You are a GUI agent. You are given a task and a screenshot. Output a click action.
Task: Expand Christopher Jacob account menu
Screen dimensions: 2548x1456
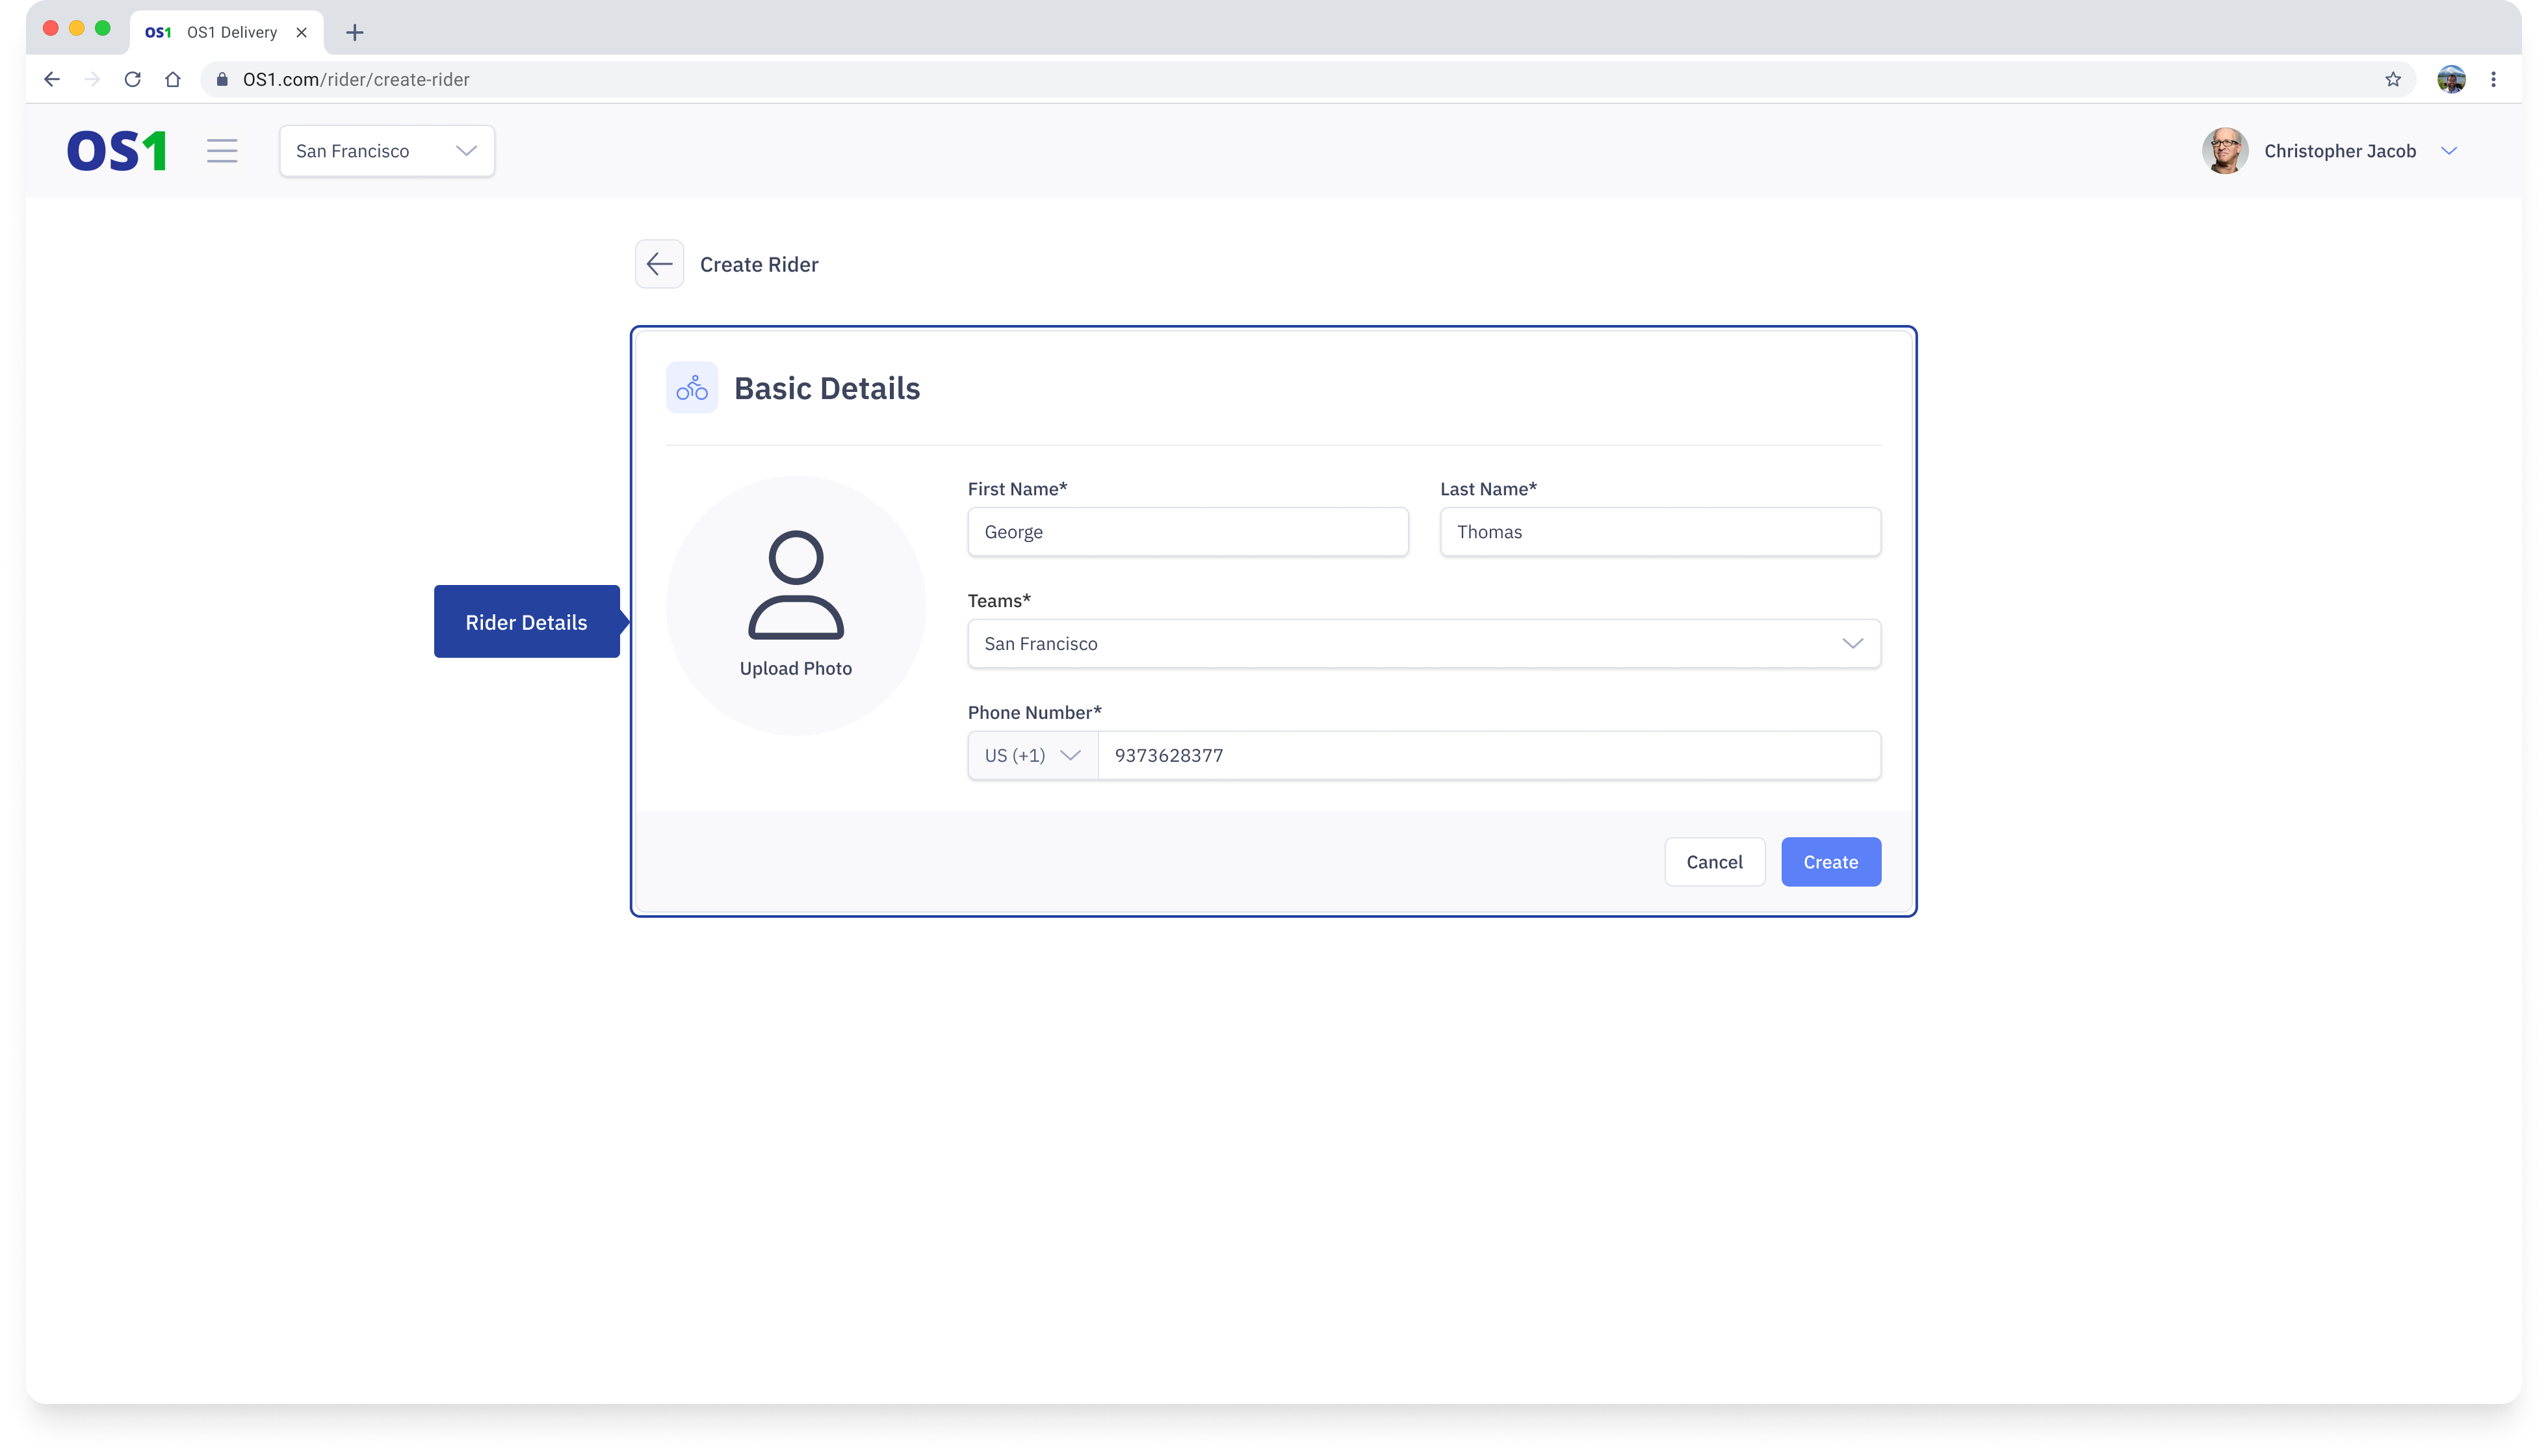pos(2449,151)
